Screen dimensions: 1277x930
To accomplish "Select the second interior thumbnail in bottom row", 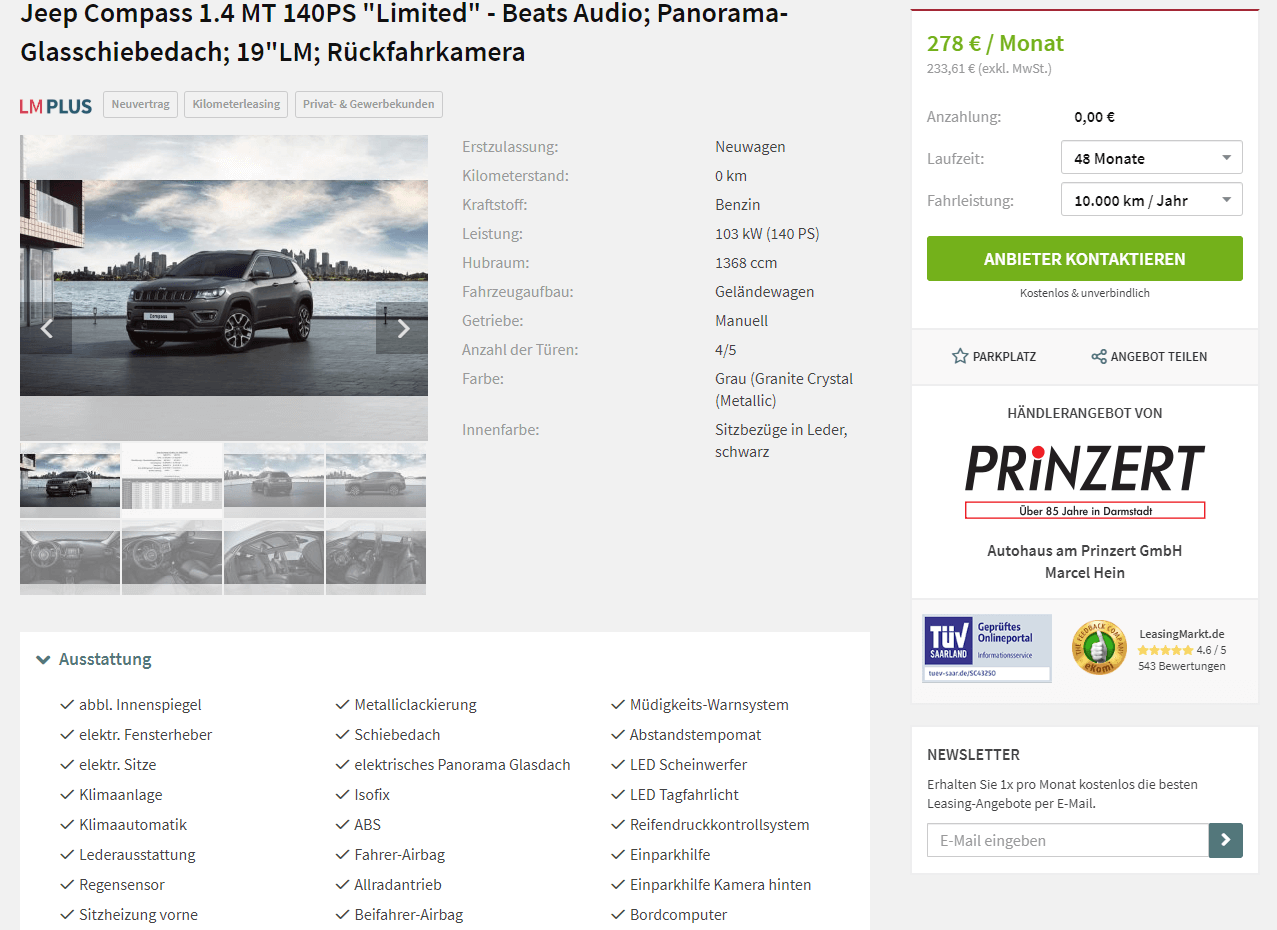I will pyautogui.click(x=172, y=557).
